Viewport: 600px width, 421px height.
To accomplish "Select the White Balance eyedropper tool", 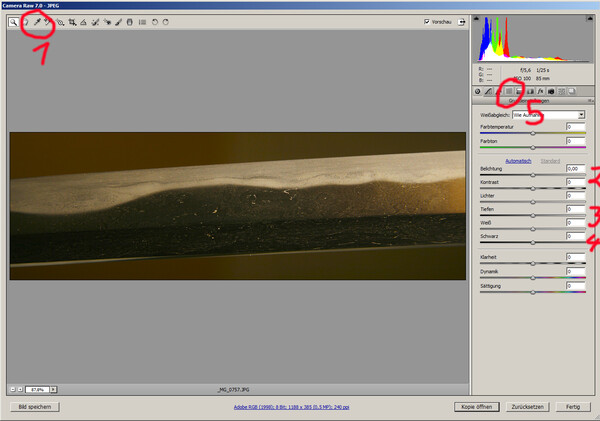I will pos(37,22).
